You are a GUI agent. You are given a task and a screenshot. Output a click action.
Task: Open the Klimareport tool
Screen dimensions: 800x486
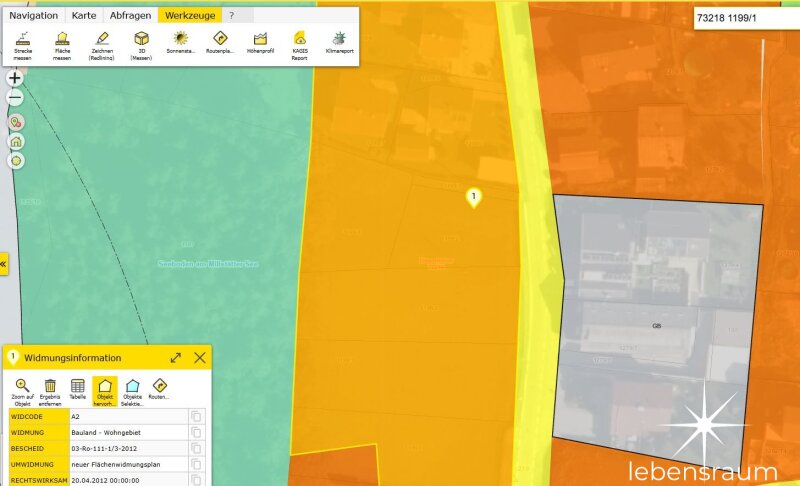[x=338, y=44]
